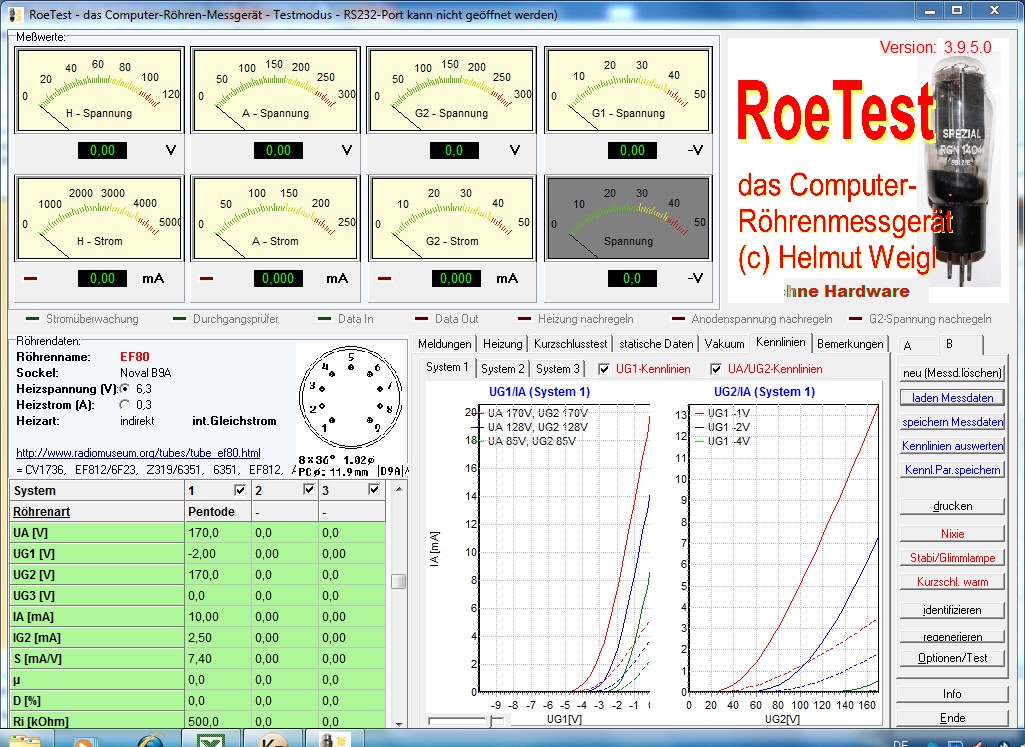Click the Optionen/Test button
The height and width of the screenshot is (747, 1025).
(952, 658)
